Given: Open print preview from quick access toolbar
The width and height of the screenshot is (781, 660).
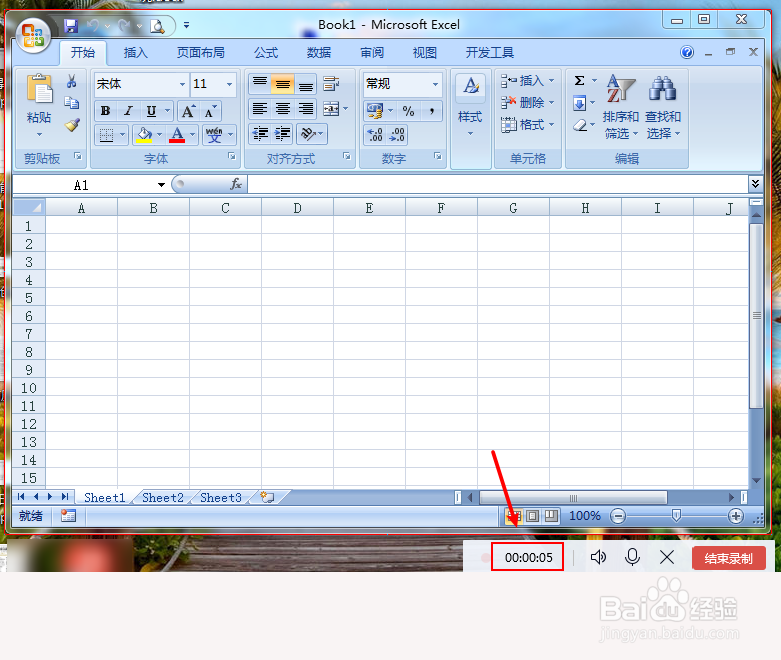Looking at the screenshot, I should pyautogui.click(x=157, y=26).
